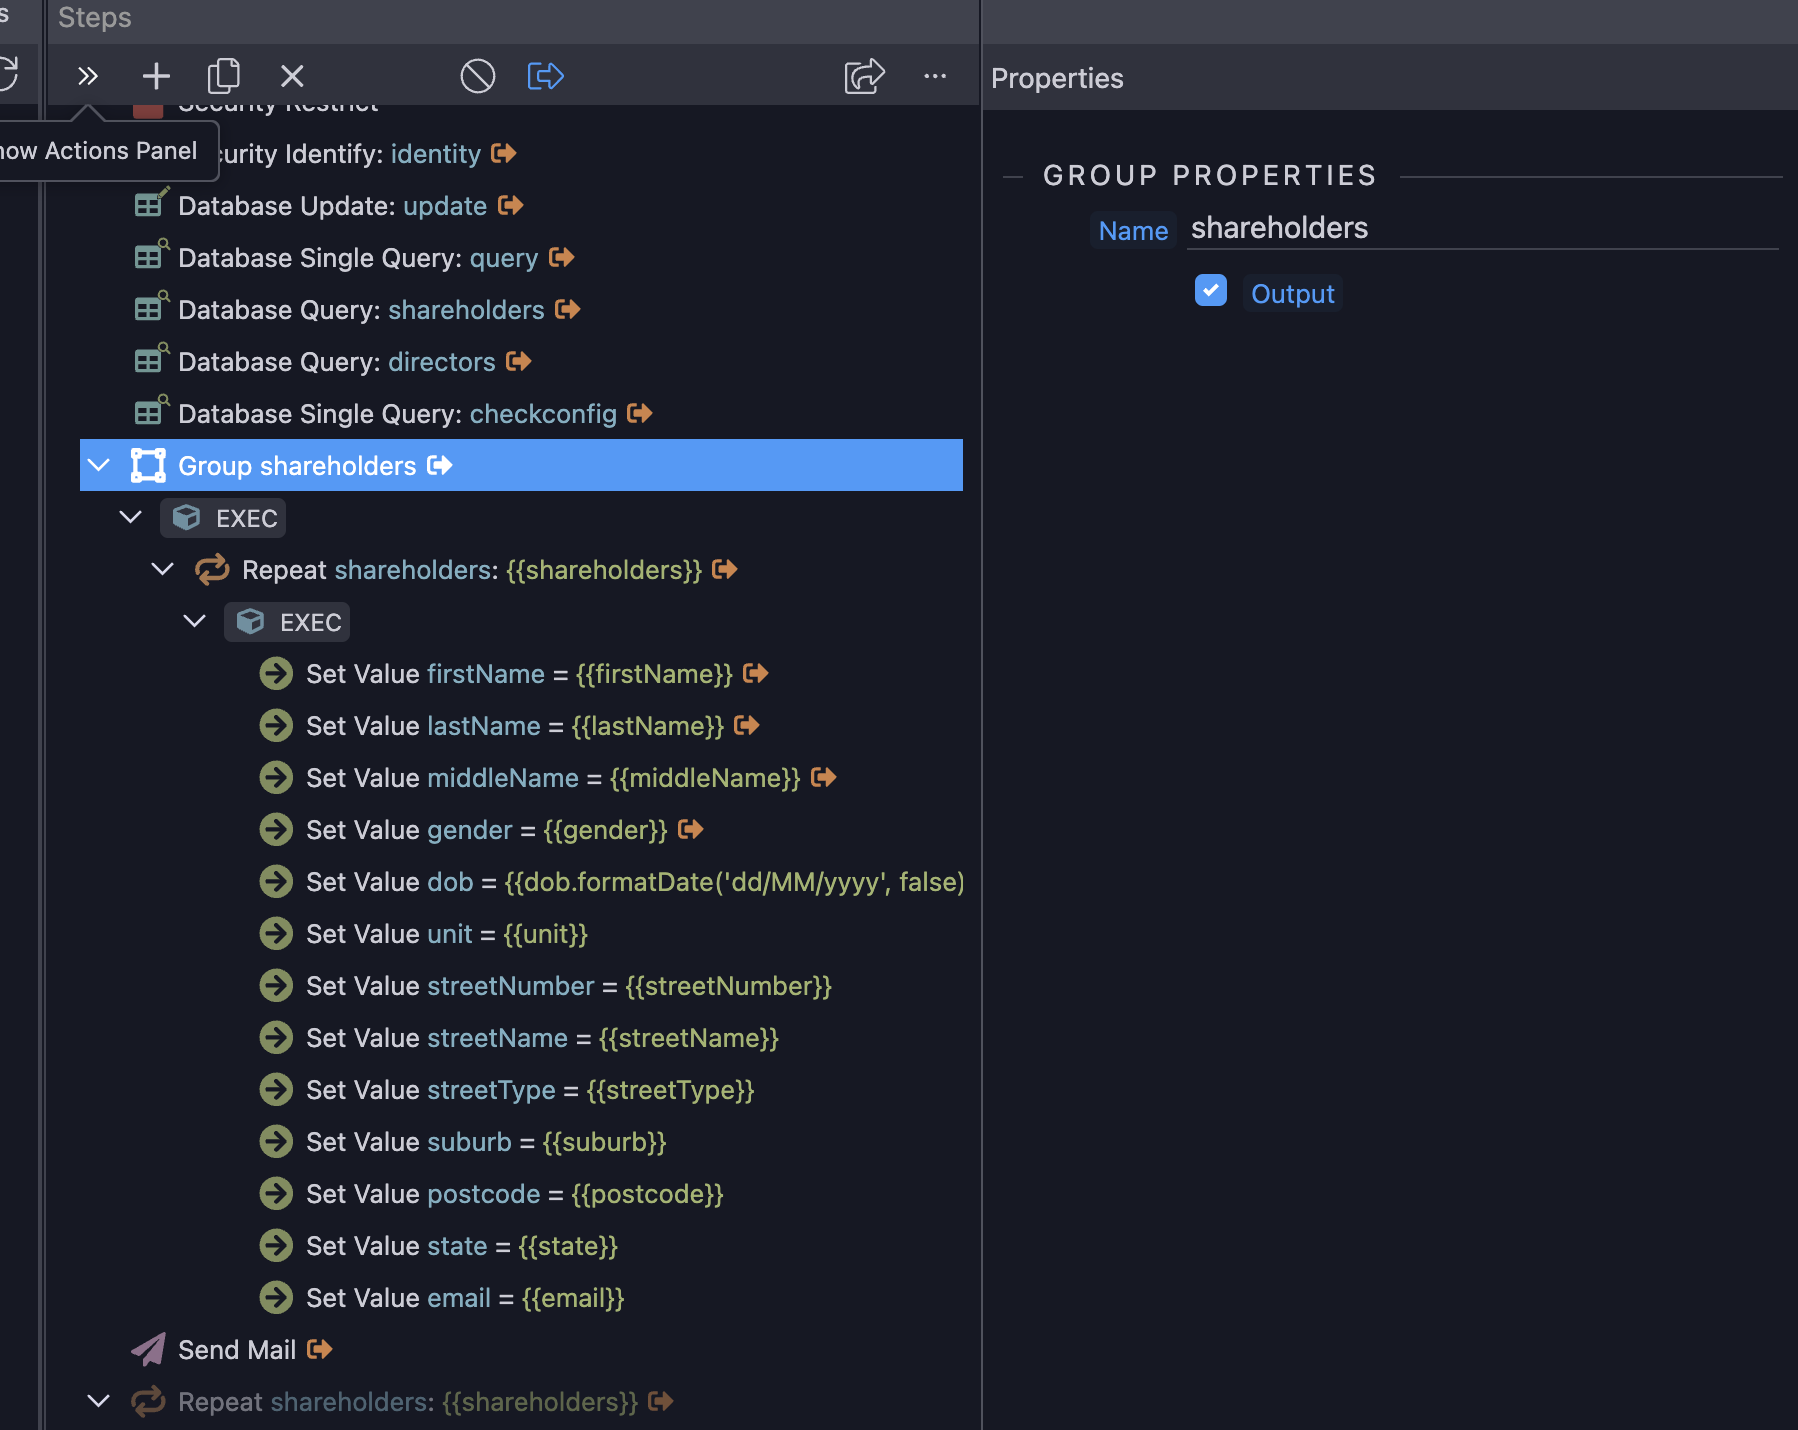Collapse the inner EXEC block under Repeat
This screenshot has width=1798, height=1430.
pyautogui.click(x=194, y=621)
